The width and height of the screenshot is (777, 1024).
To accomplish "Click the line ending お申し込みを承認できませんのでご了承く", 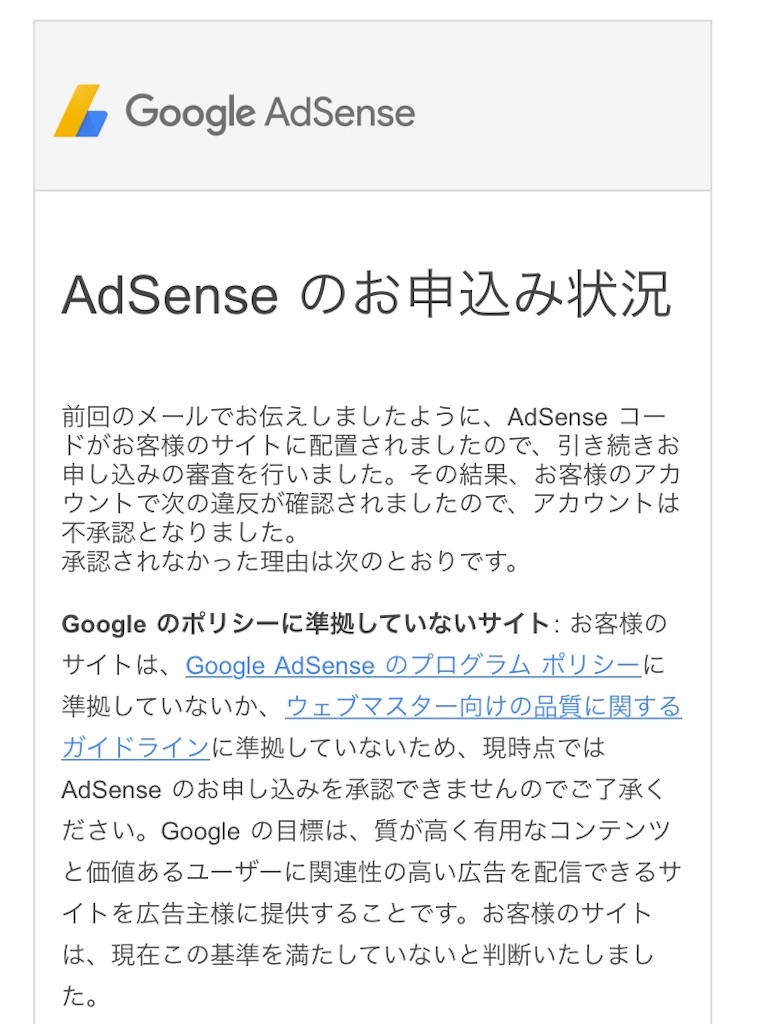I will [x=362, y=789].
